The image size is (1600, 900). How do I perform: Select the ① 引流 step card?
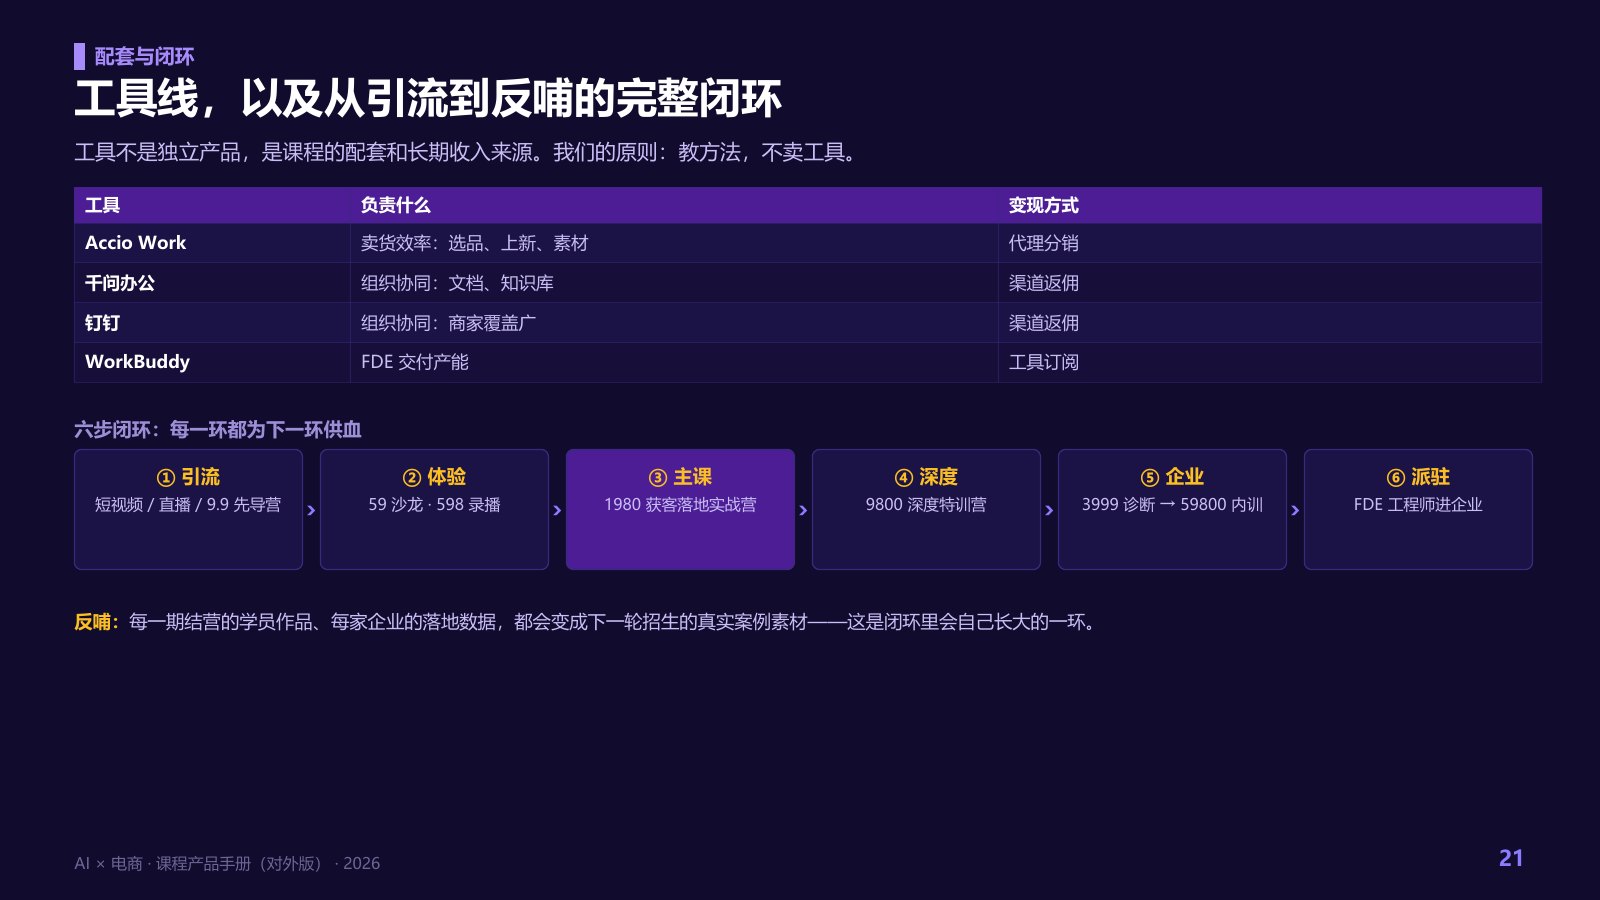pyautogui.click(x=188, y=509)
